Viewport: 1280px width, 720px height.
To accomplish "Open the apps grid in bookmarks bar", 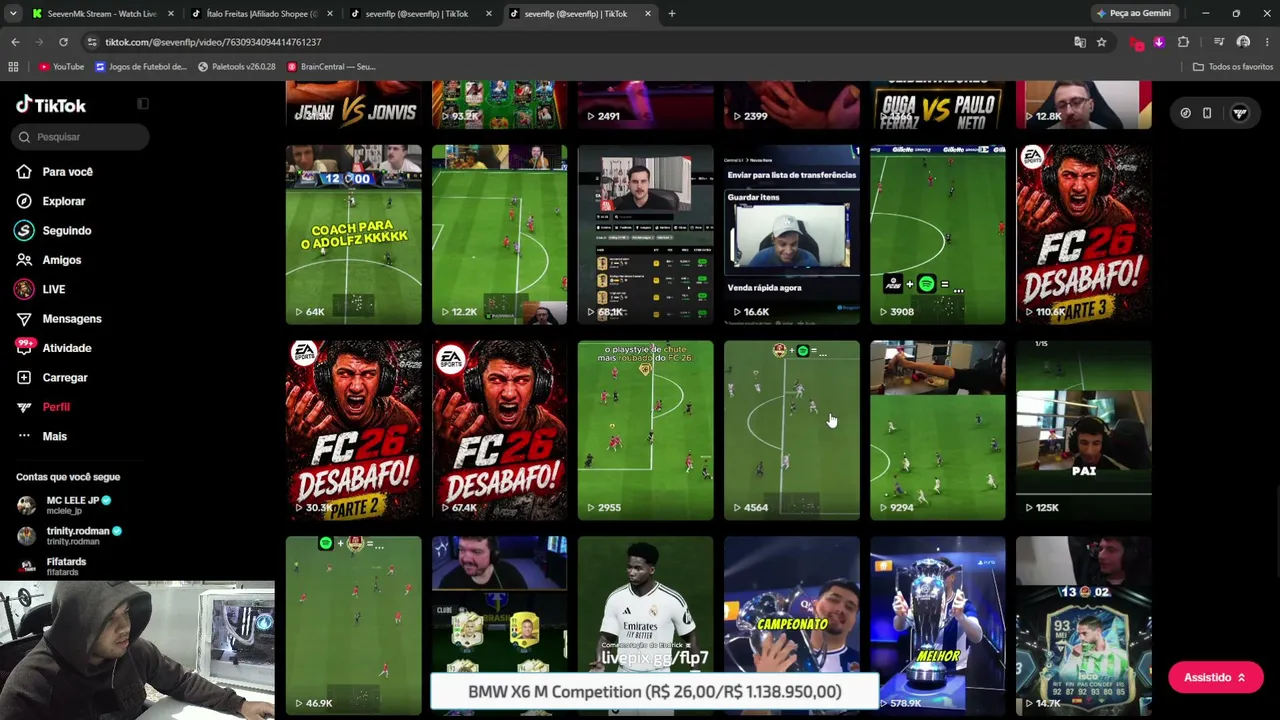I will (x=13, y=67).
